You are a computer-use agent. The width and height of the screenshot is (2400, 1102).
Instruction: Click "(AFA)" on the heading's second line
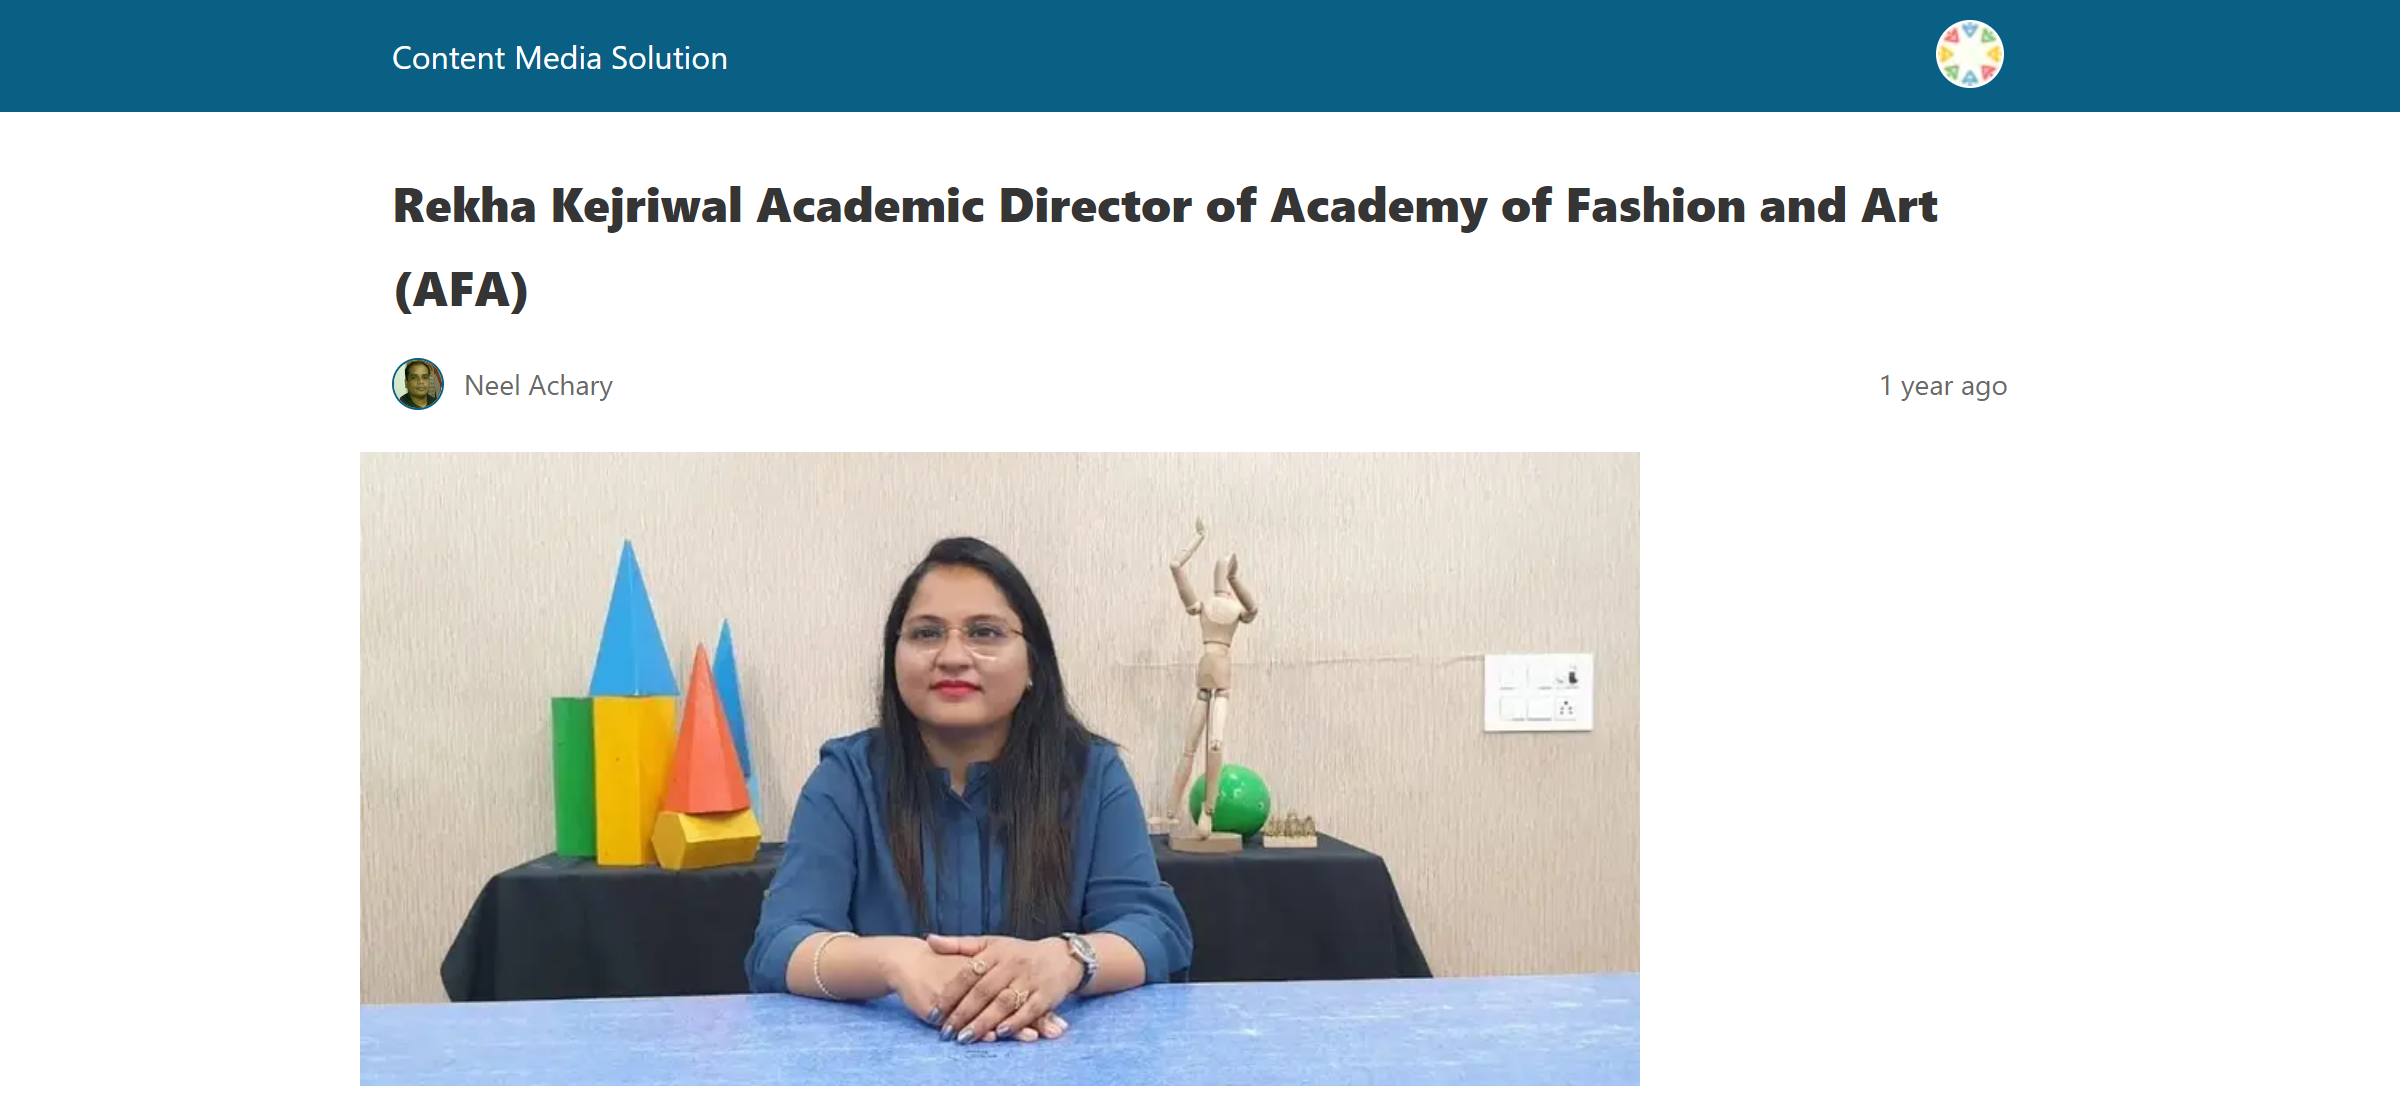tap(461, 290)
